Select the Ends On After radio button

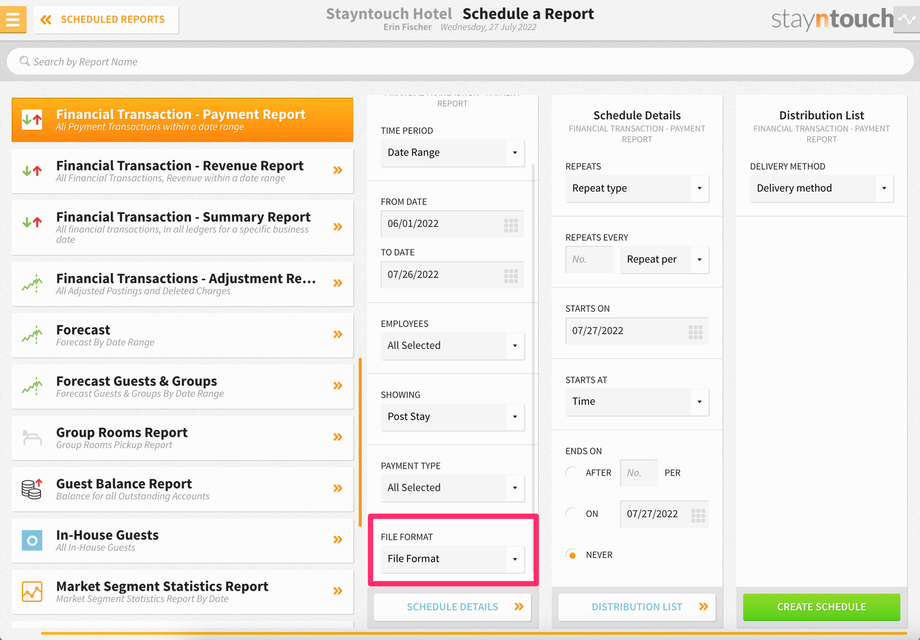click(572, 472)
